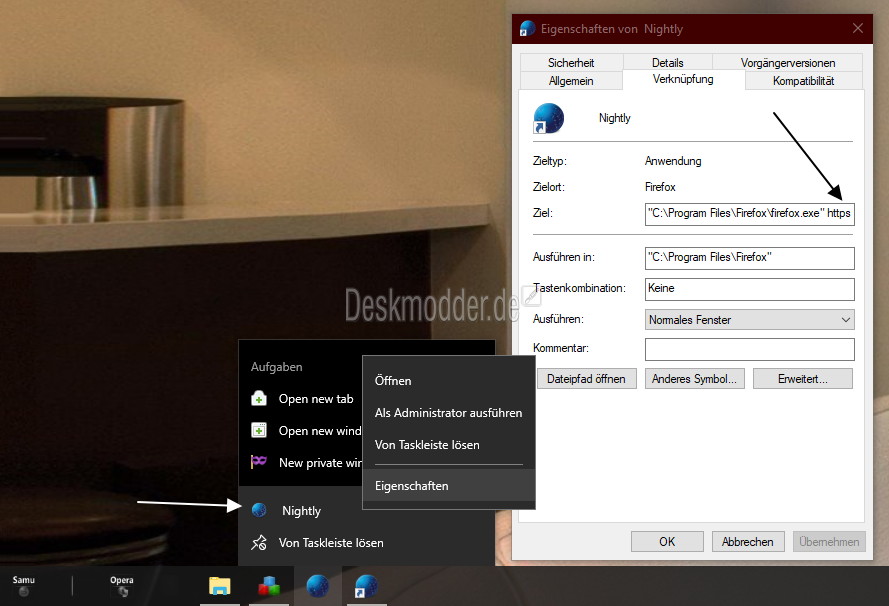Viewport: 889px width, 606px height.
Task: Click the Open new window jump list icon
Action: (259, 430)
